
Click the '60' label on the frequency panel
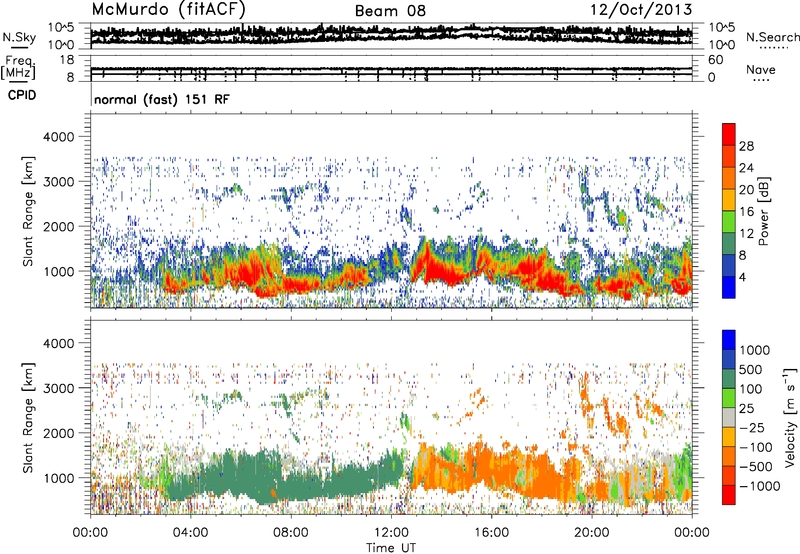pyautogui.click(x=716, y=60)
